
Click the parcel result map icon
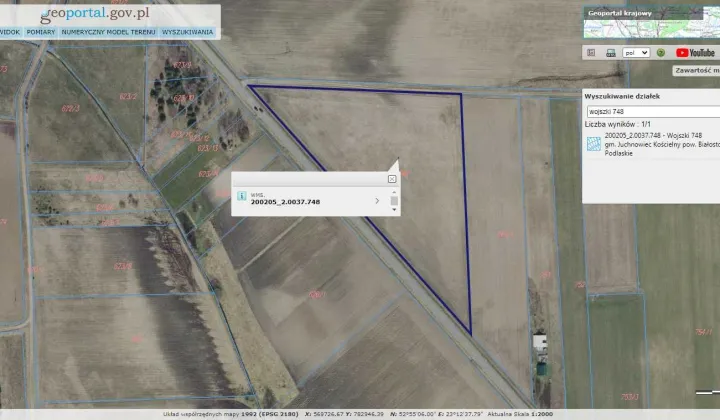point(594,144)
